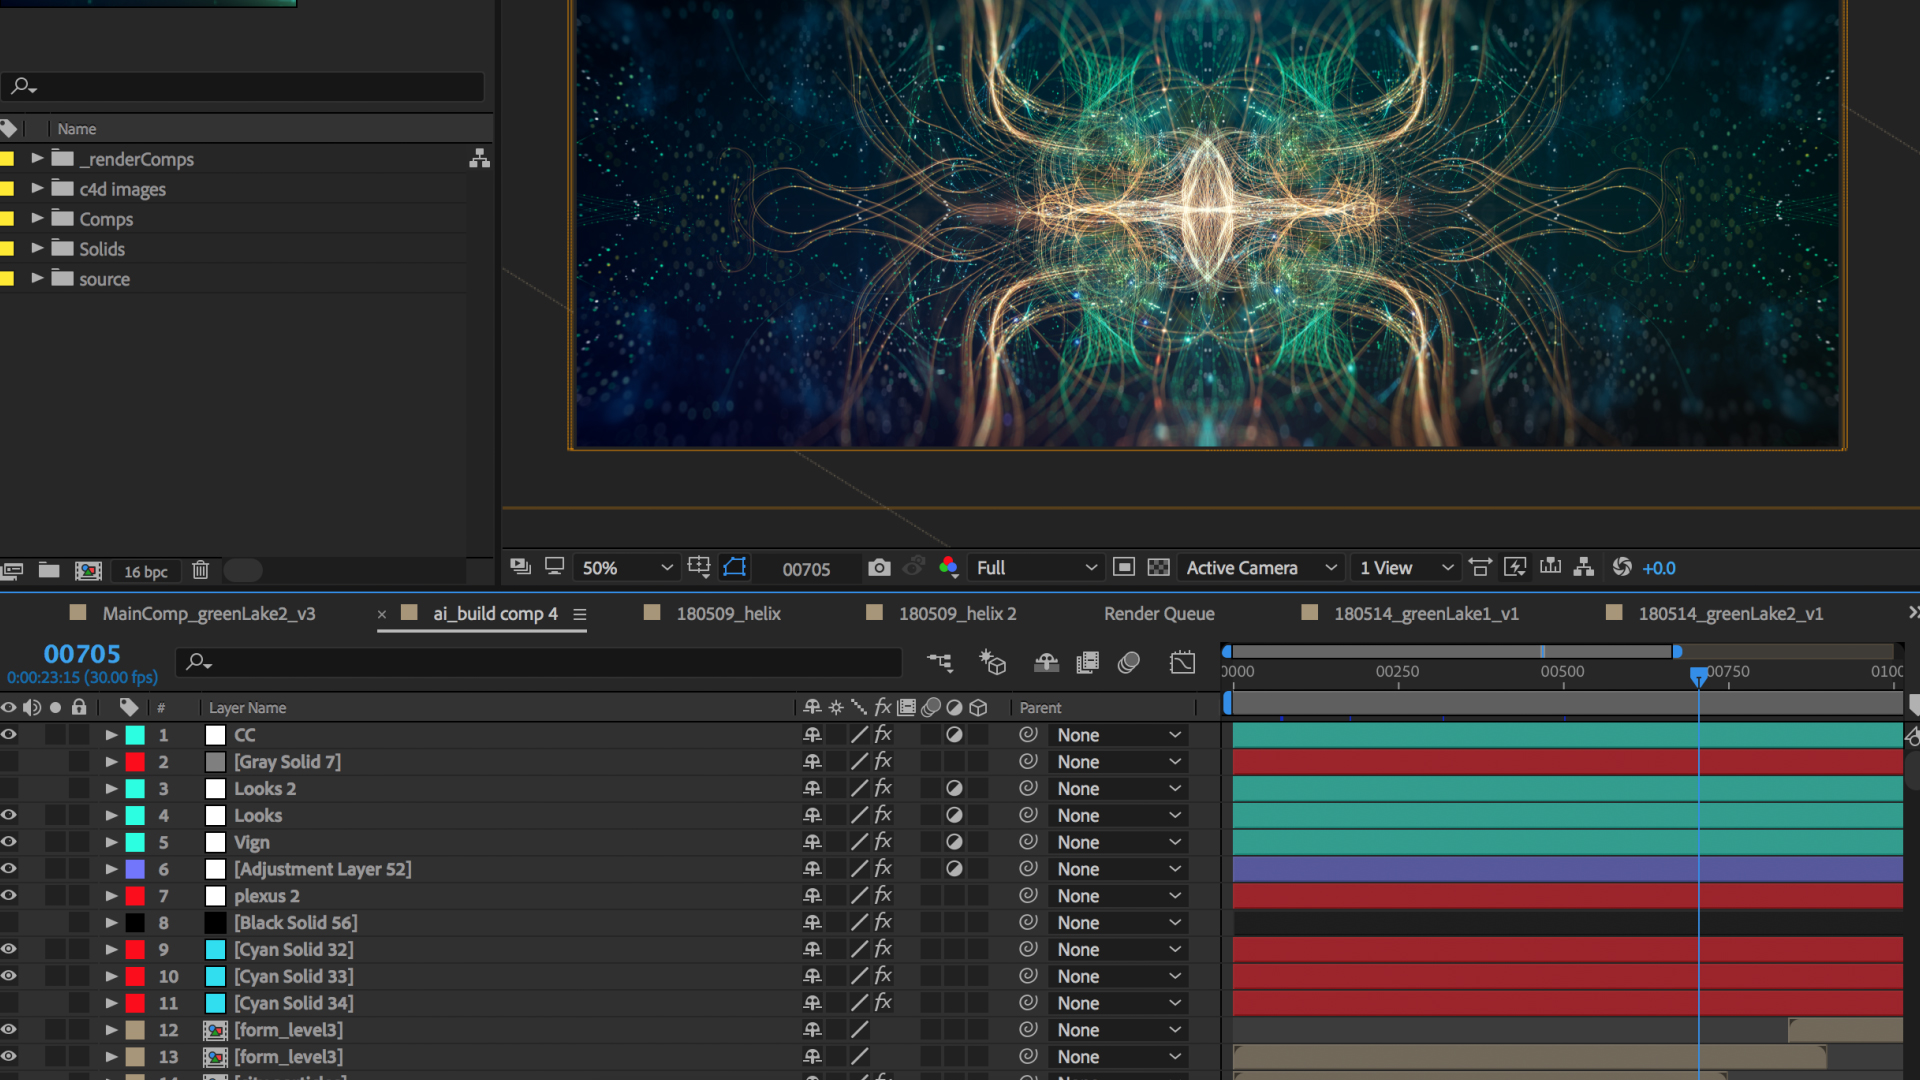Switch to 180514_greenLake1_v1 tab
1920x1080 pixels.
1426,614
